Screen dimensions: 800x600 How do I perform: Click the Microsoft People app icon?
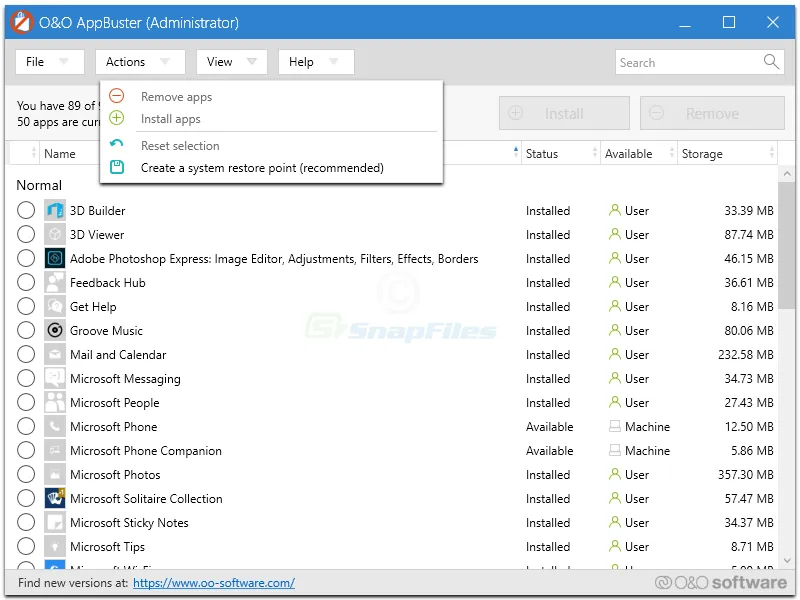coord(55,402)
